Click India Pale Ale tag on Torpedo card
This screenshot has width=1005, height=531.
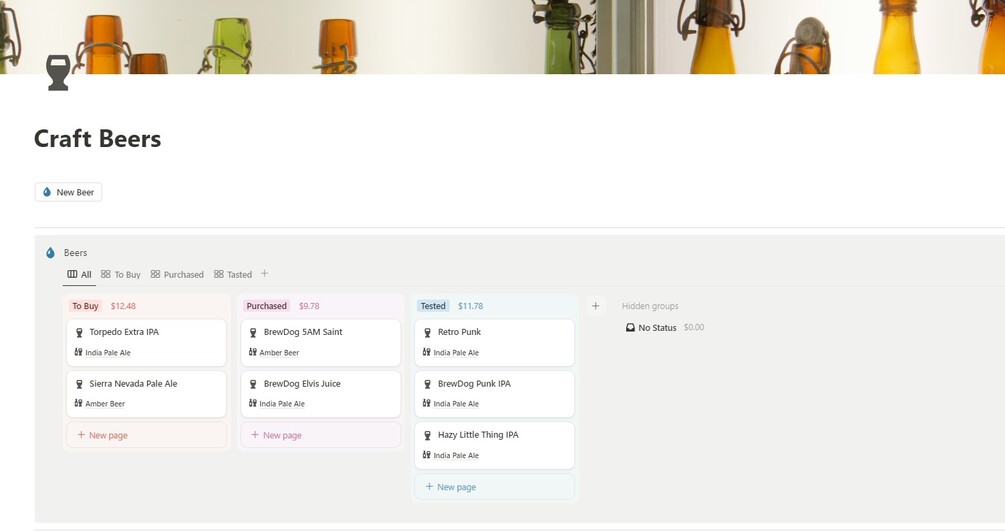108,353
